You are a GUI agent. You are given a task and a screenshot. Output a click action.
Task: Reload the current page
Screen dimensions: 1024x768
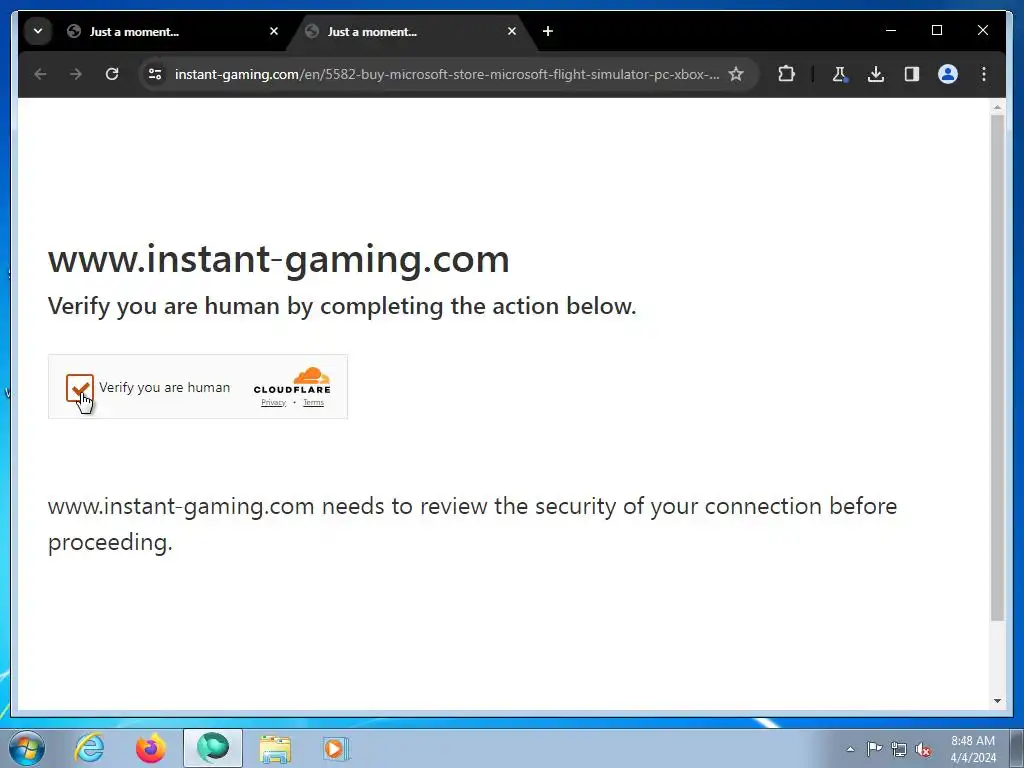[112, 74]
